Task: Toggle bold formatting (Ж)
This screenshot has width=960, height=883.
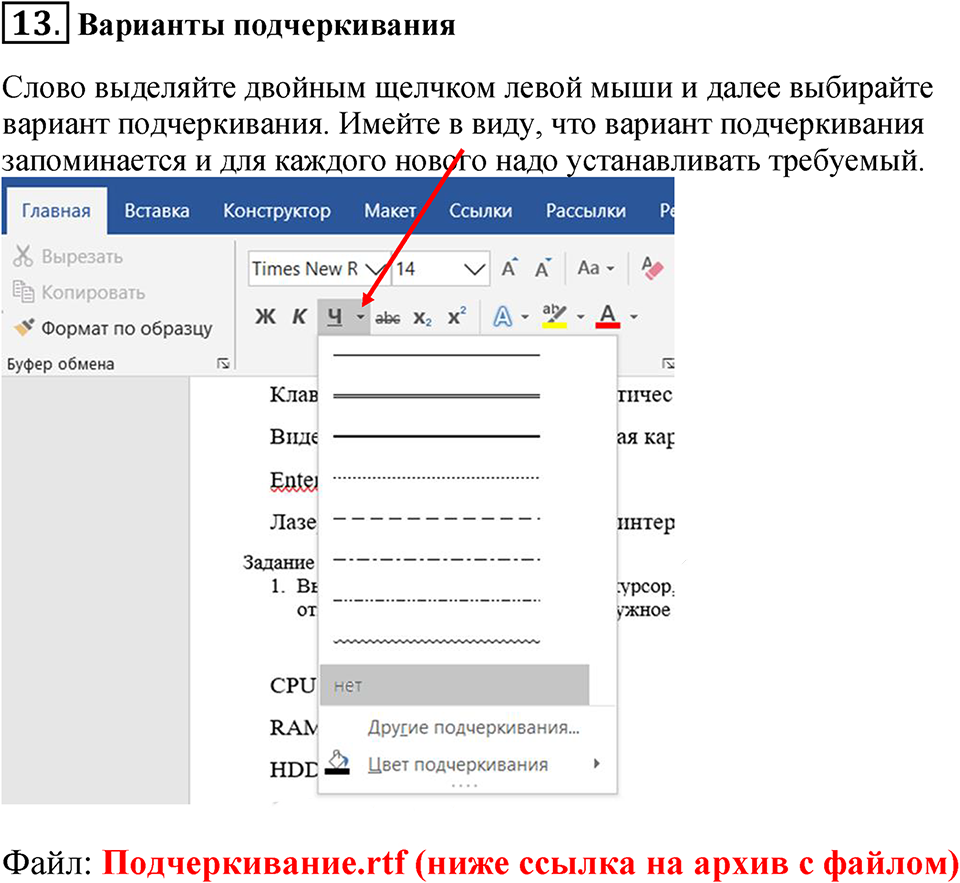Action: (265, 317)
